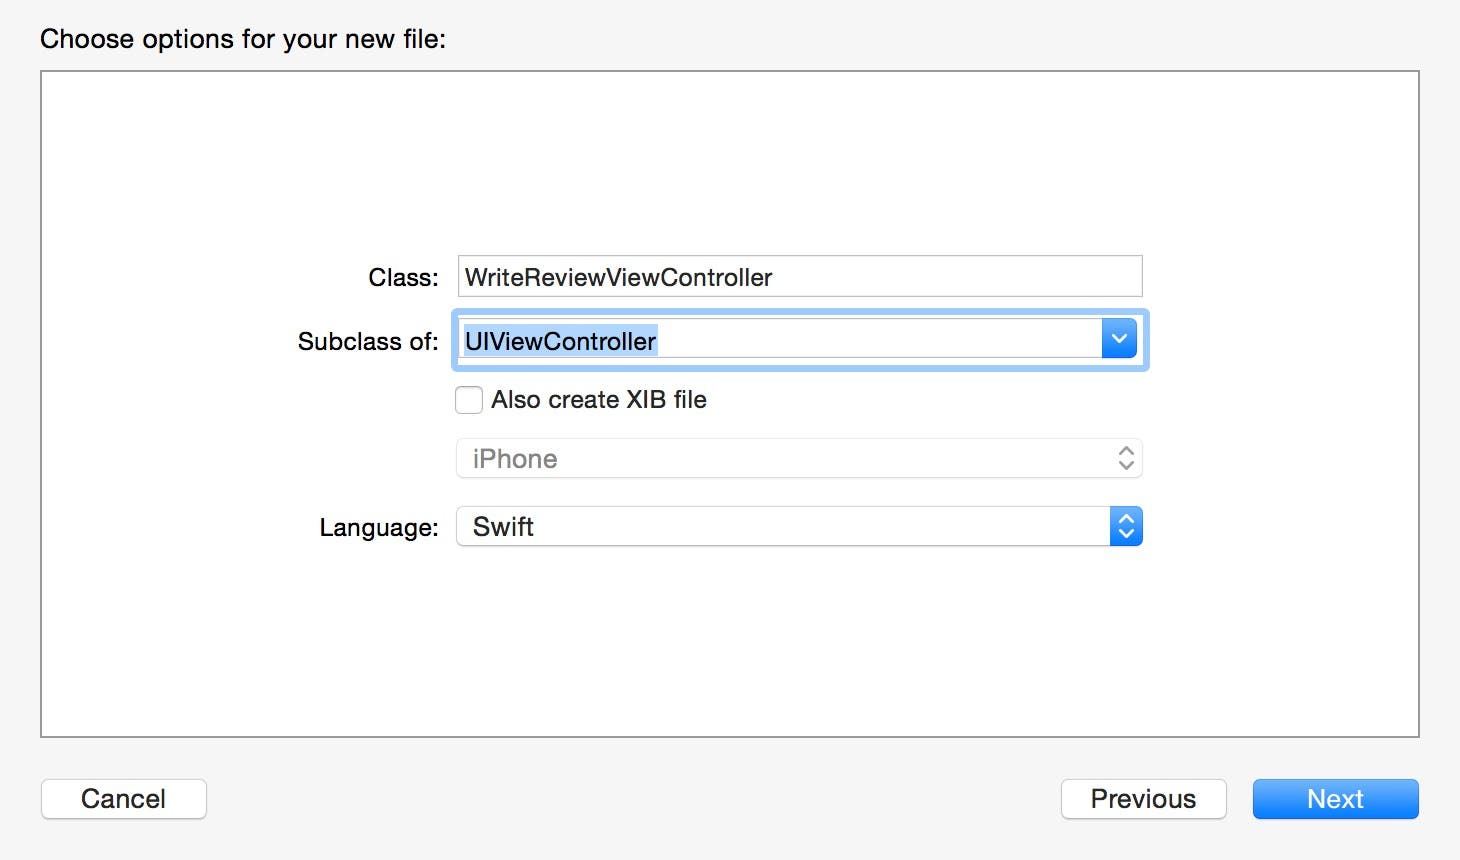Click the "Choose options for your new file" heading

[243, 39]
